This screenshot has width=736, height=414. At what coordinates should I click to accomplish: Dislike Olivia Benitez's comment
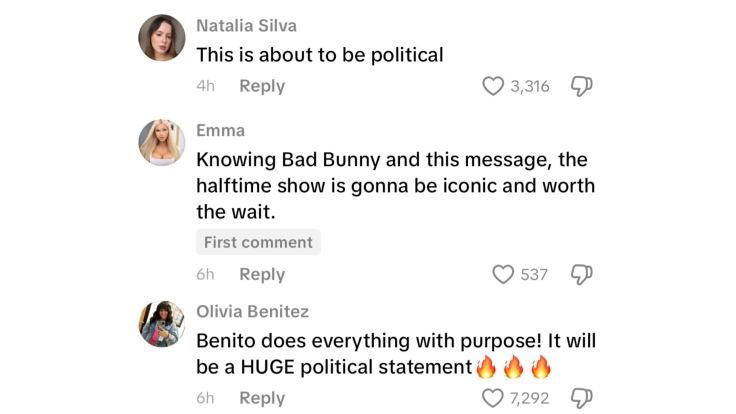(x=581, y=398)
